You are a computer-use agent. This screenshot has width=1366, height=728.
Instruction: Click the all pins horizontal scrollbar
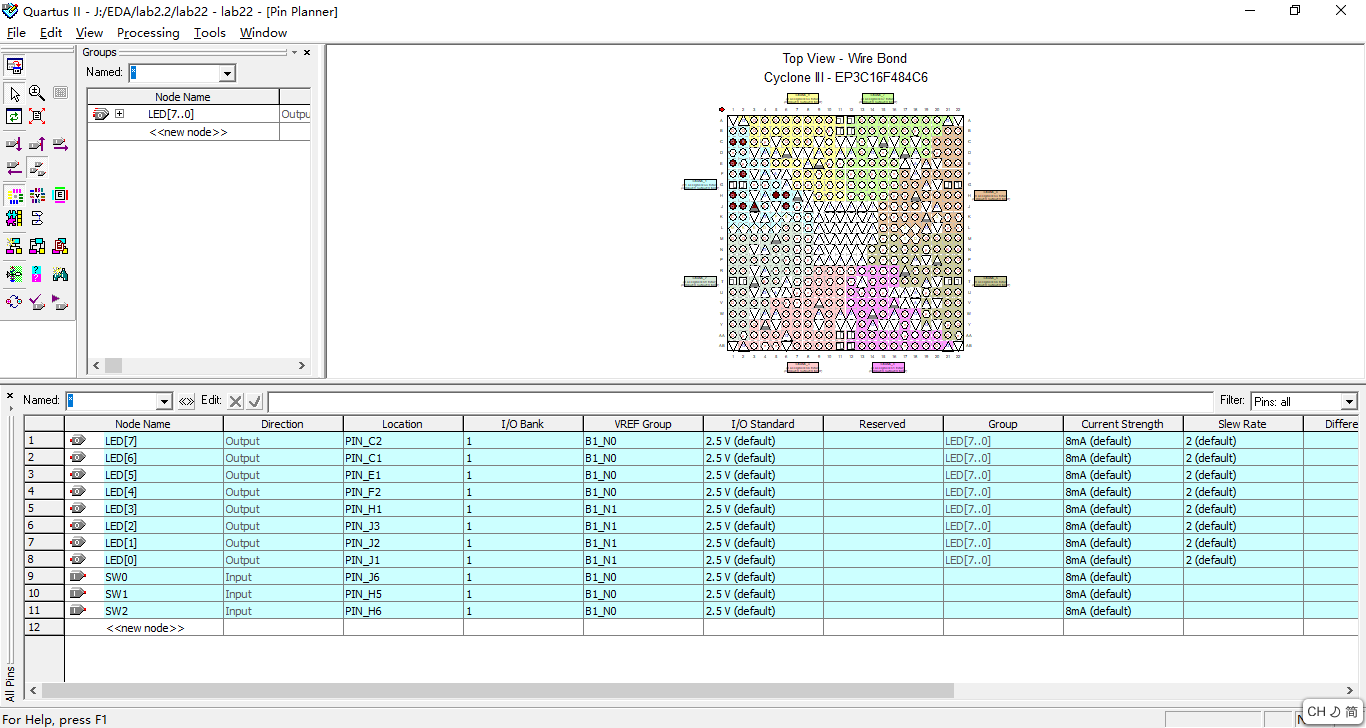pyautogui.click(x=497, y=690)
